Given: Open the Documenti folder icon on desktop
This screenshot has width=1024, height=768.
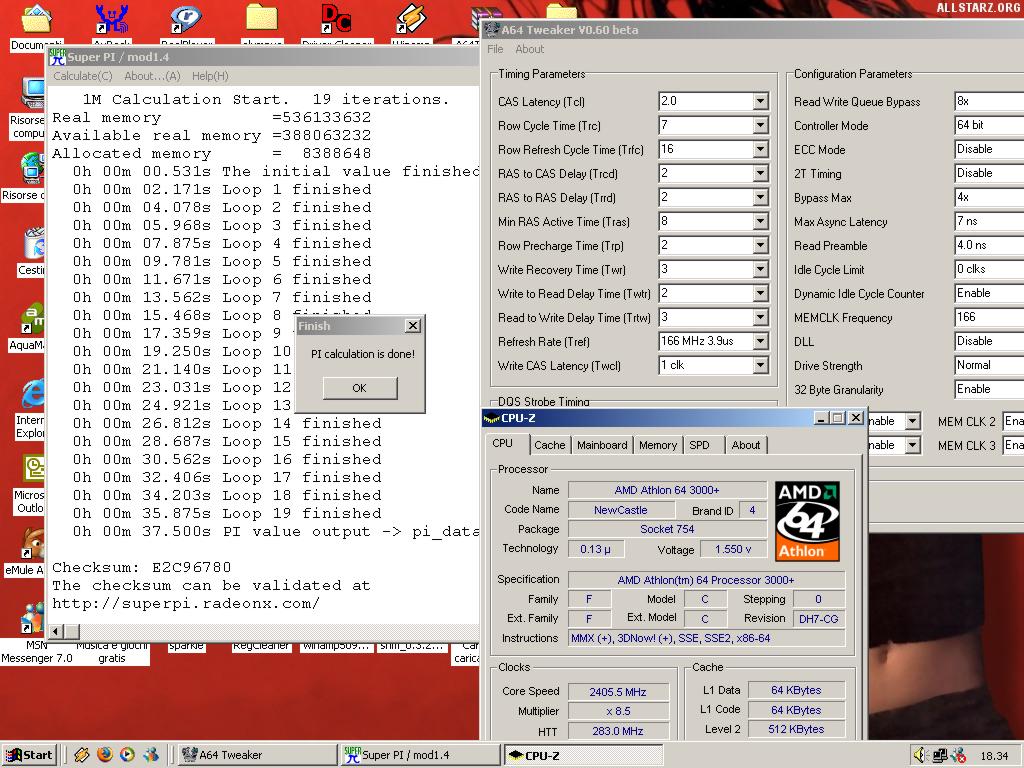Looking at the screenshot, I should (37, 18).
